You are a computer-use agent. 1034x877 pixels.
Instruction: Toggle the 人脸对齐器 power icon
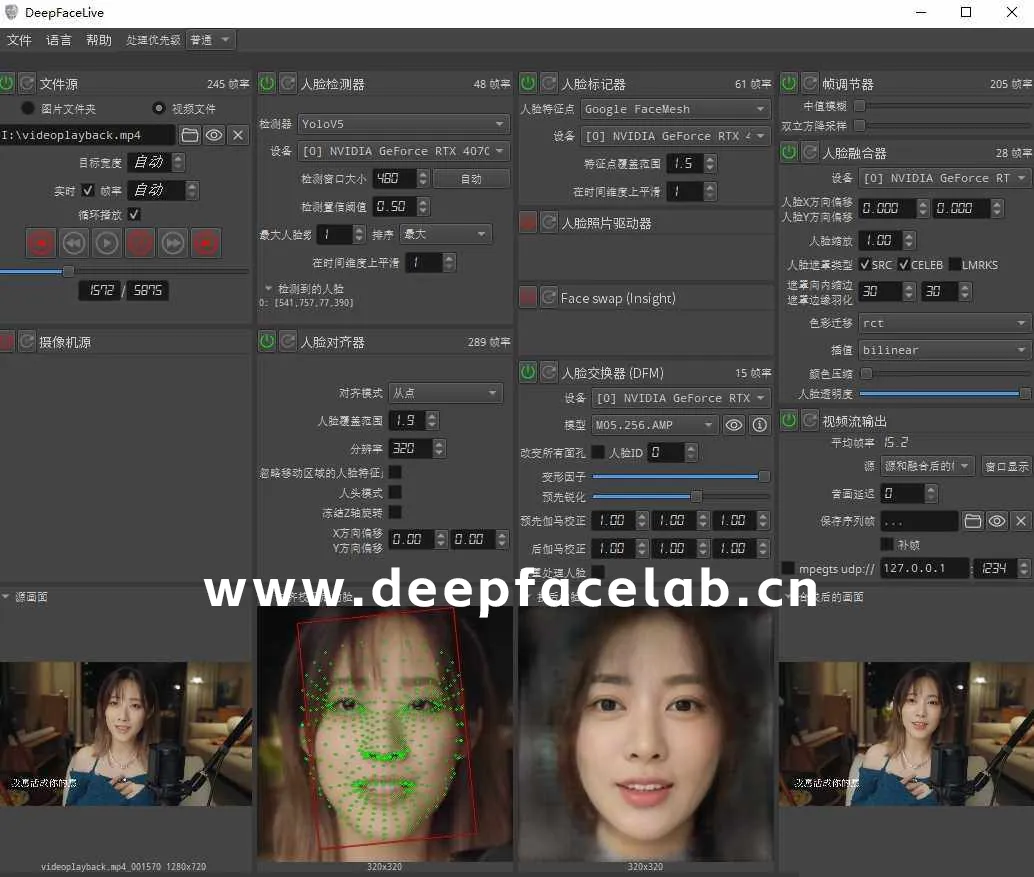[267, 341]
